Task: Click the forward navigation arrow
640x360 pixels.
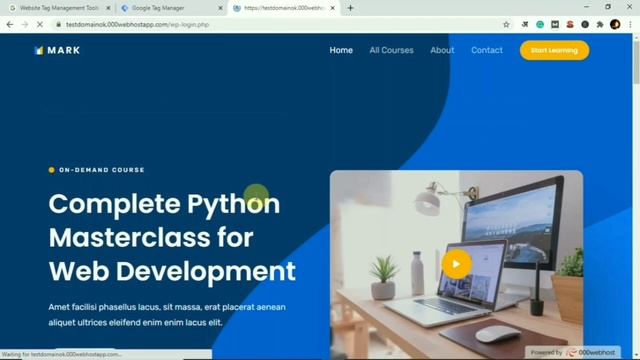Action: 25,24
